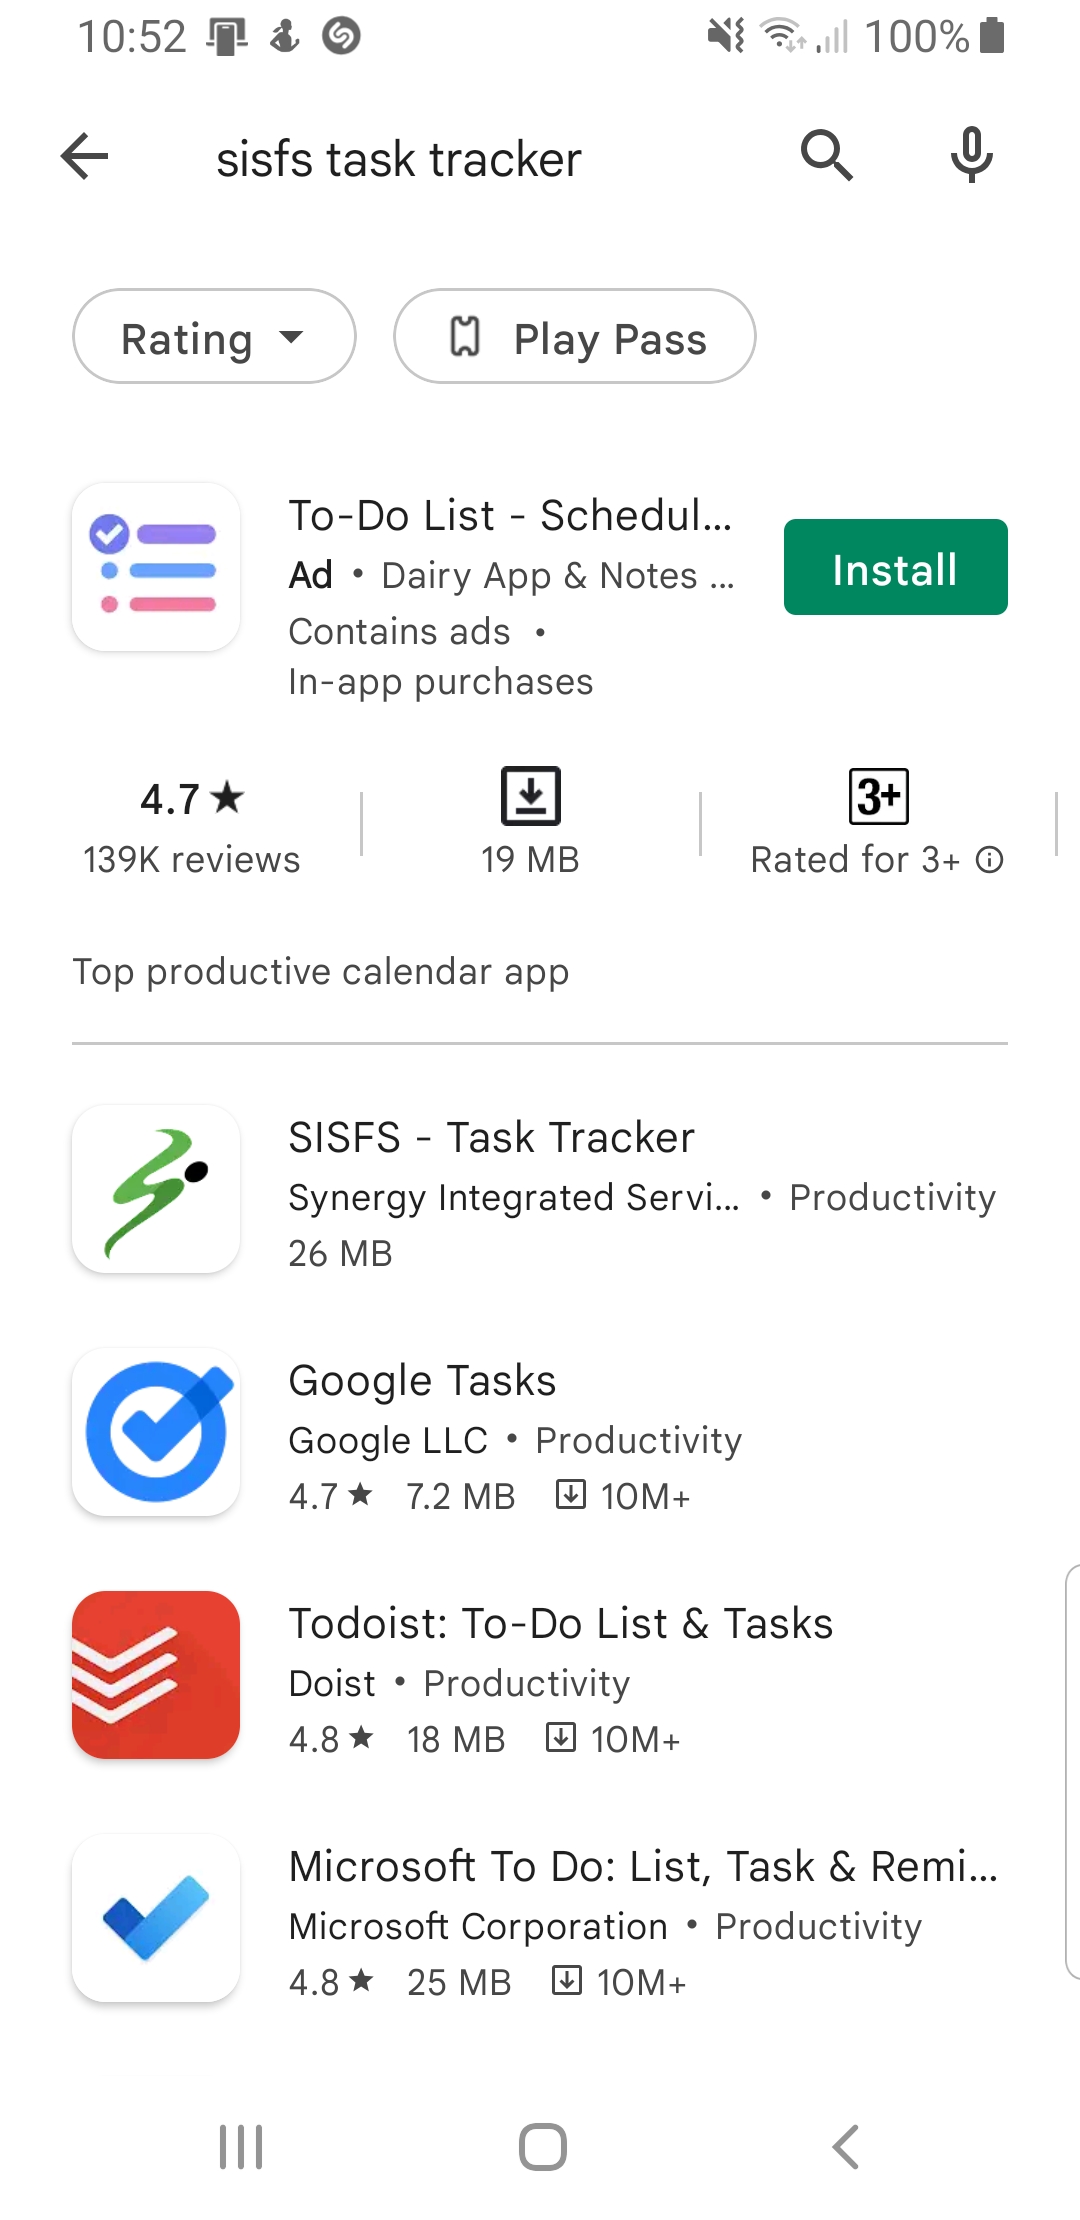This screenshot has height=2220, width=1080.
Task: Open the SISFS Task Tracker app icon
Action: click(x=156, y=1189)
